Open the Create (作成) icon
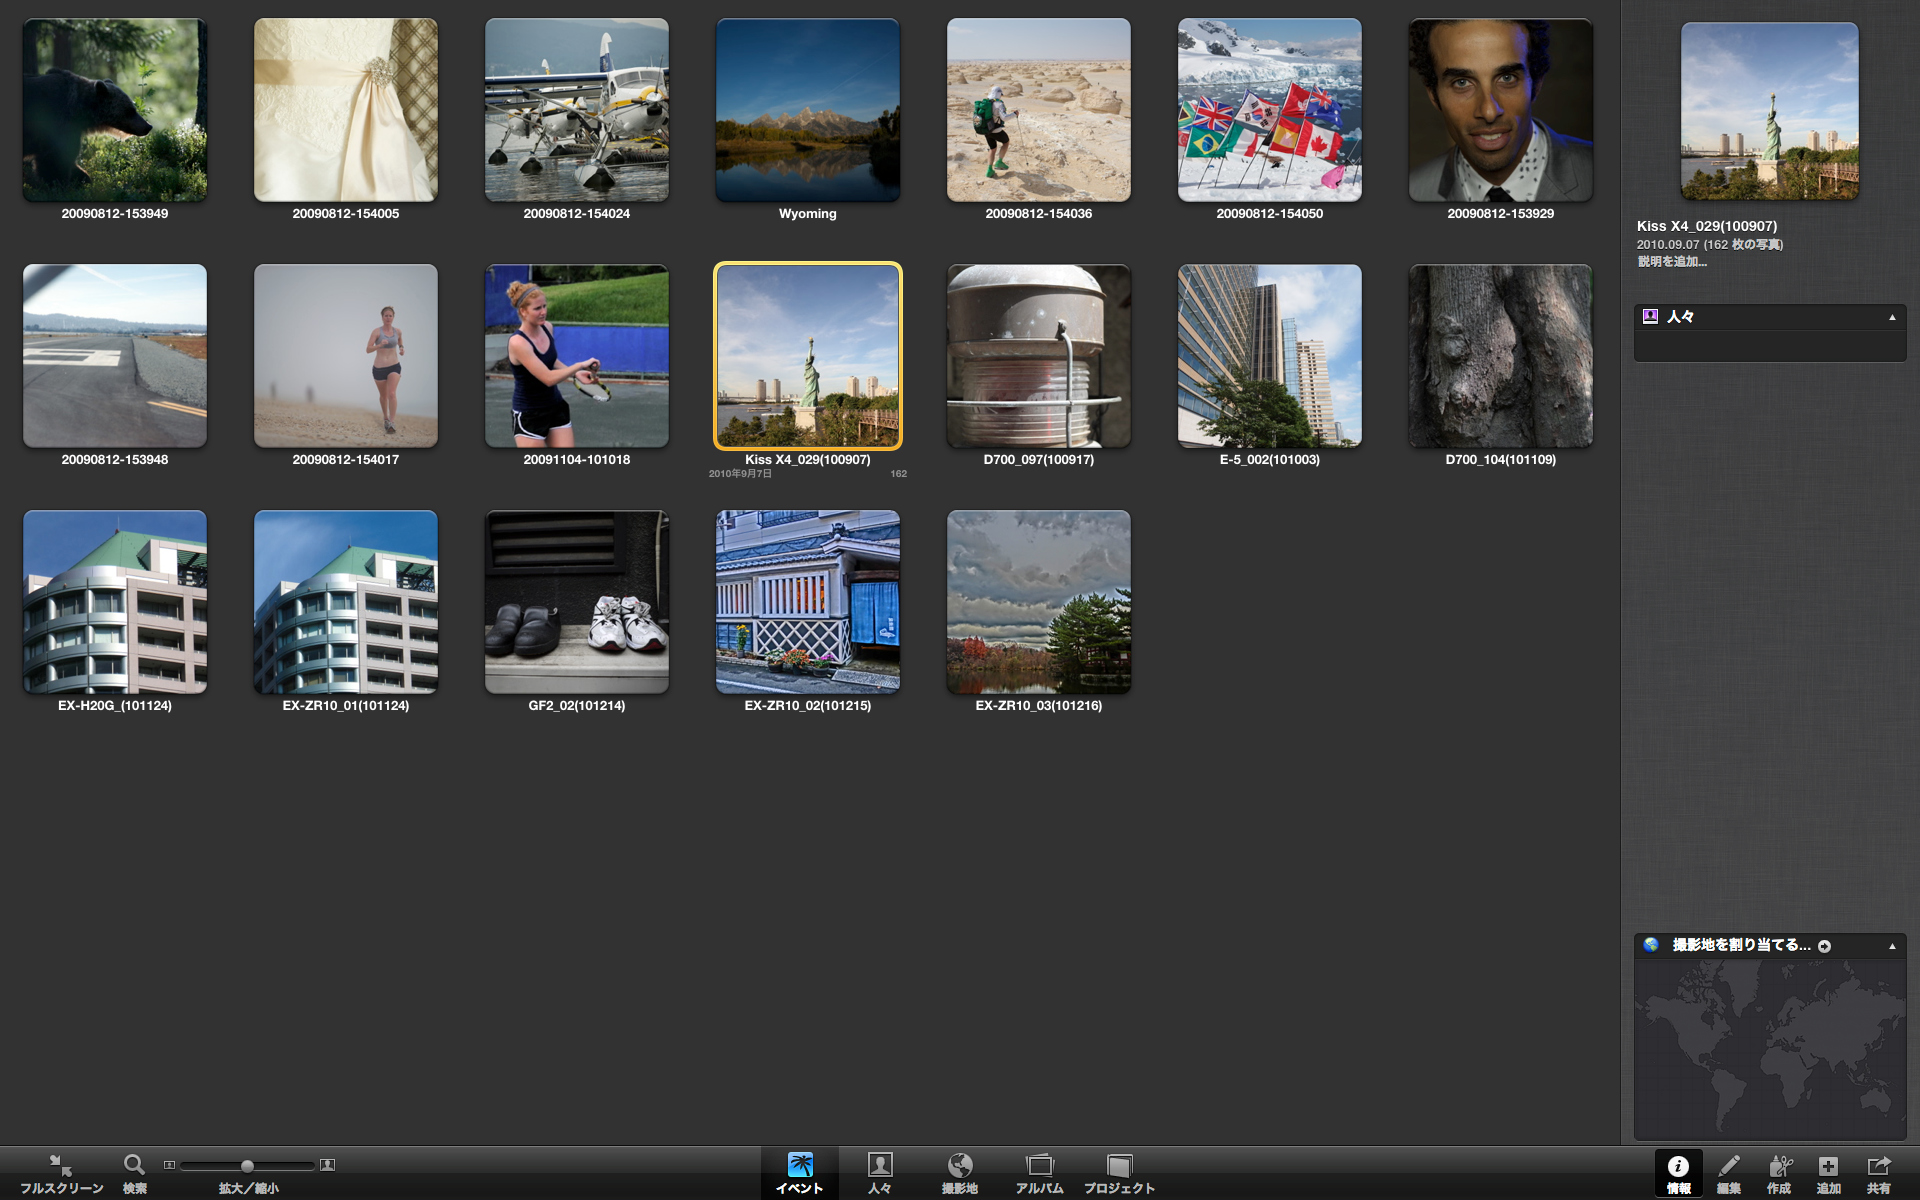The height and width of the screenshot is (1200, 1920). [1779, 1167]
